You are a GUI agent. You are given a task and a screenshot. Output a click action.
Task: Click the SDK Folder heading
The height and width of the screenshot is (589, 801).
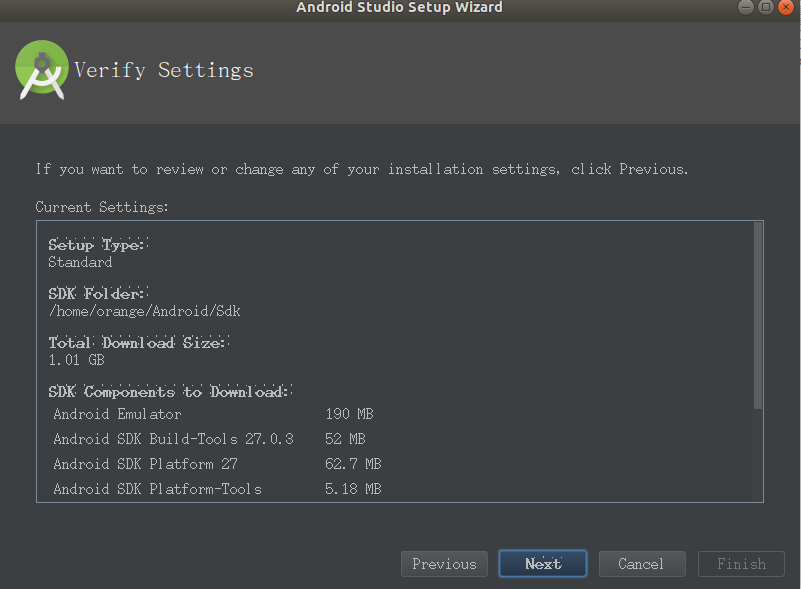point(98,294)
